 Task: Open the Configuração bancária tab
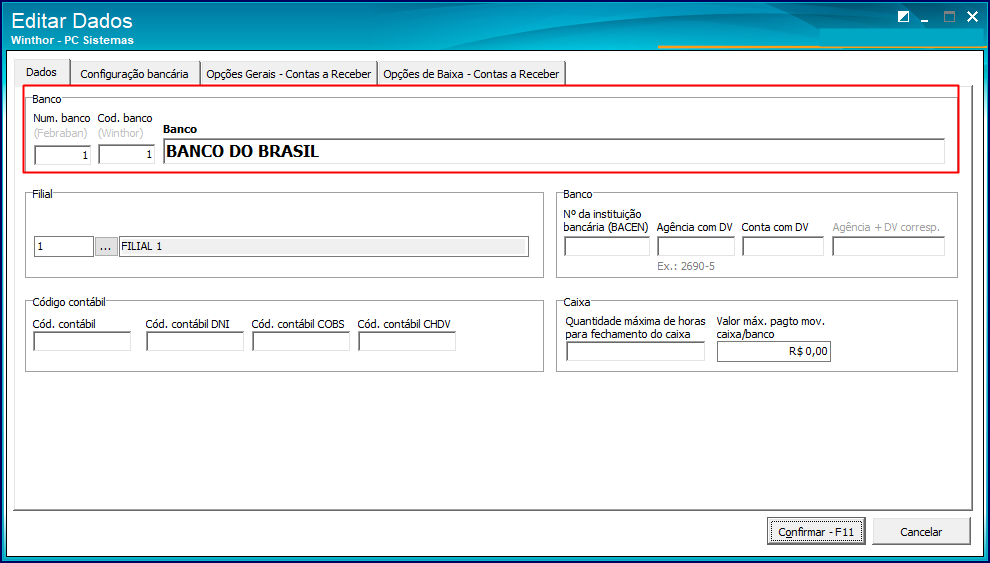pyautogui.click(x=134, y=74)
